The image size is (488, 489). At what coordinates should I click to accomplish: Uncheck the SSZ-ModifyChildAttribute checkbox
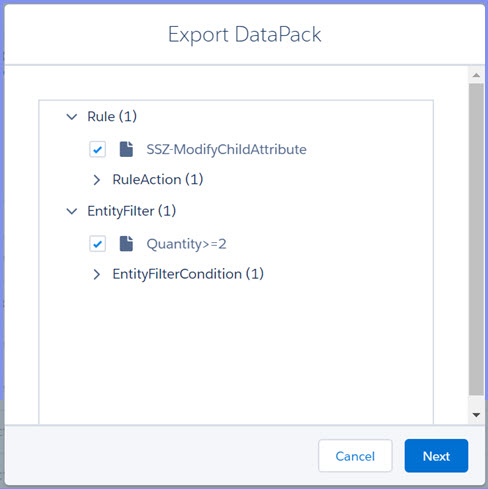[x=97, y=149]
